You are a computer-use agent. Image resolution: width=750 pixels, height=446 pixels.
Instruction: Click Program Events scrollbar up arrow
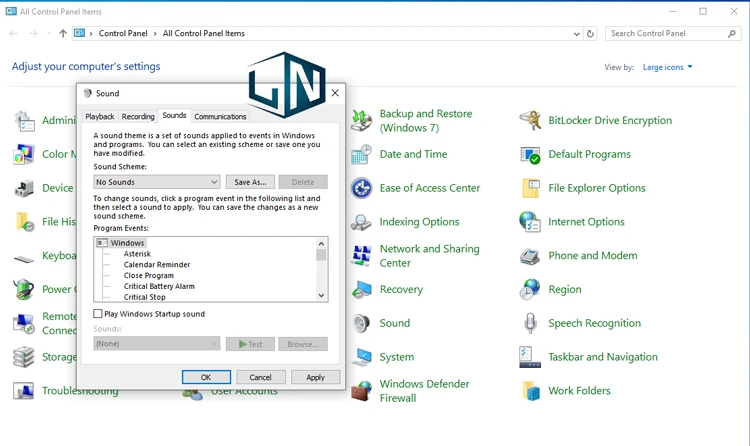click(321, 244)
